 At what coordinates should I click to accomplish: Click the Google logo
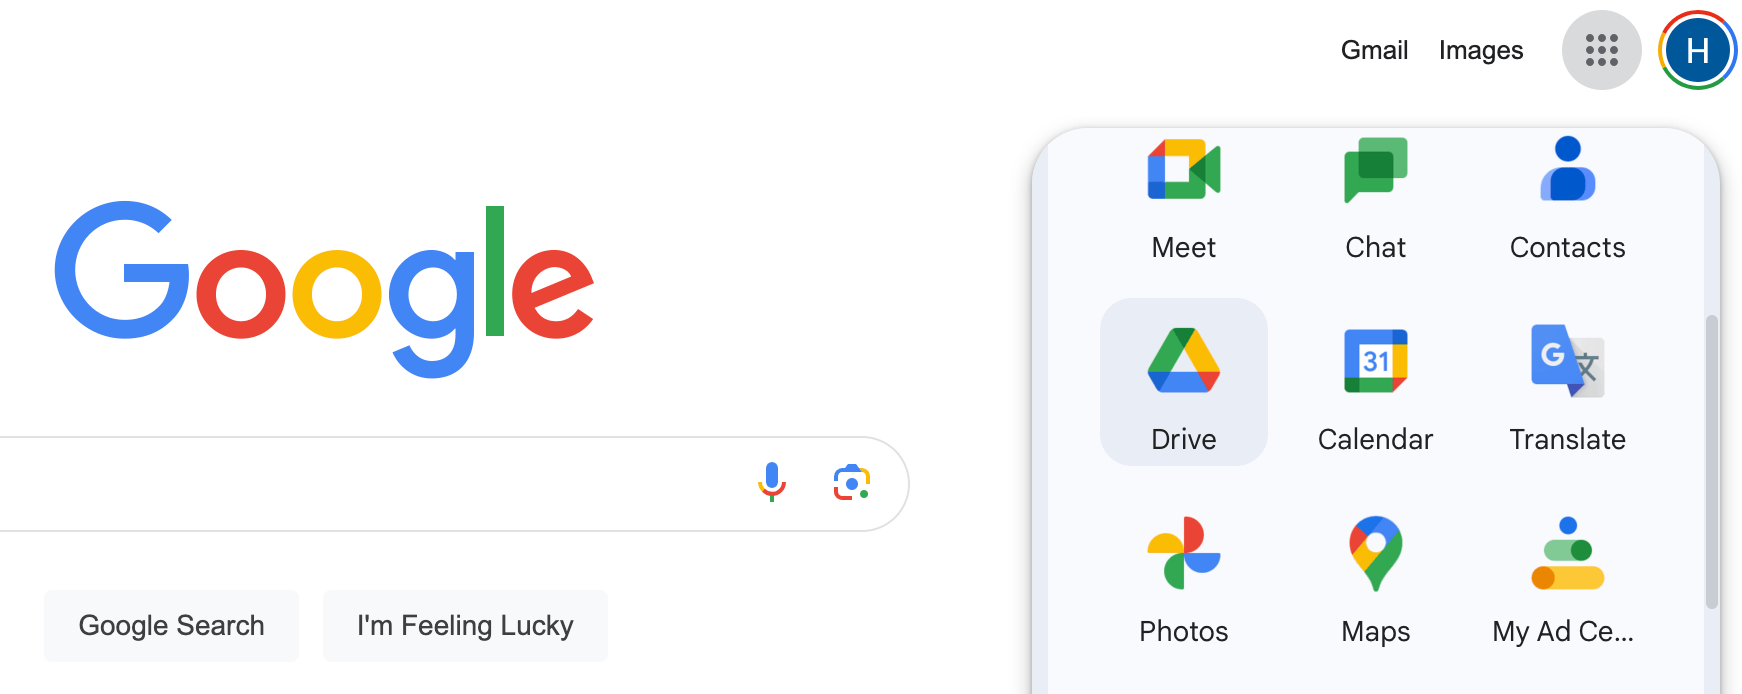323,285
